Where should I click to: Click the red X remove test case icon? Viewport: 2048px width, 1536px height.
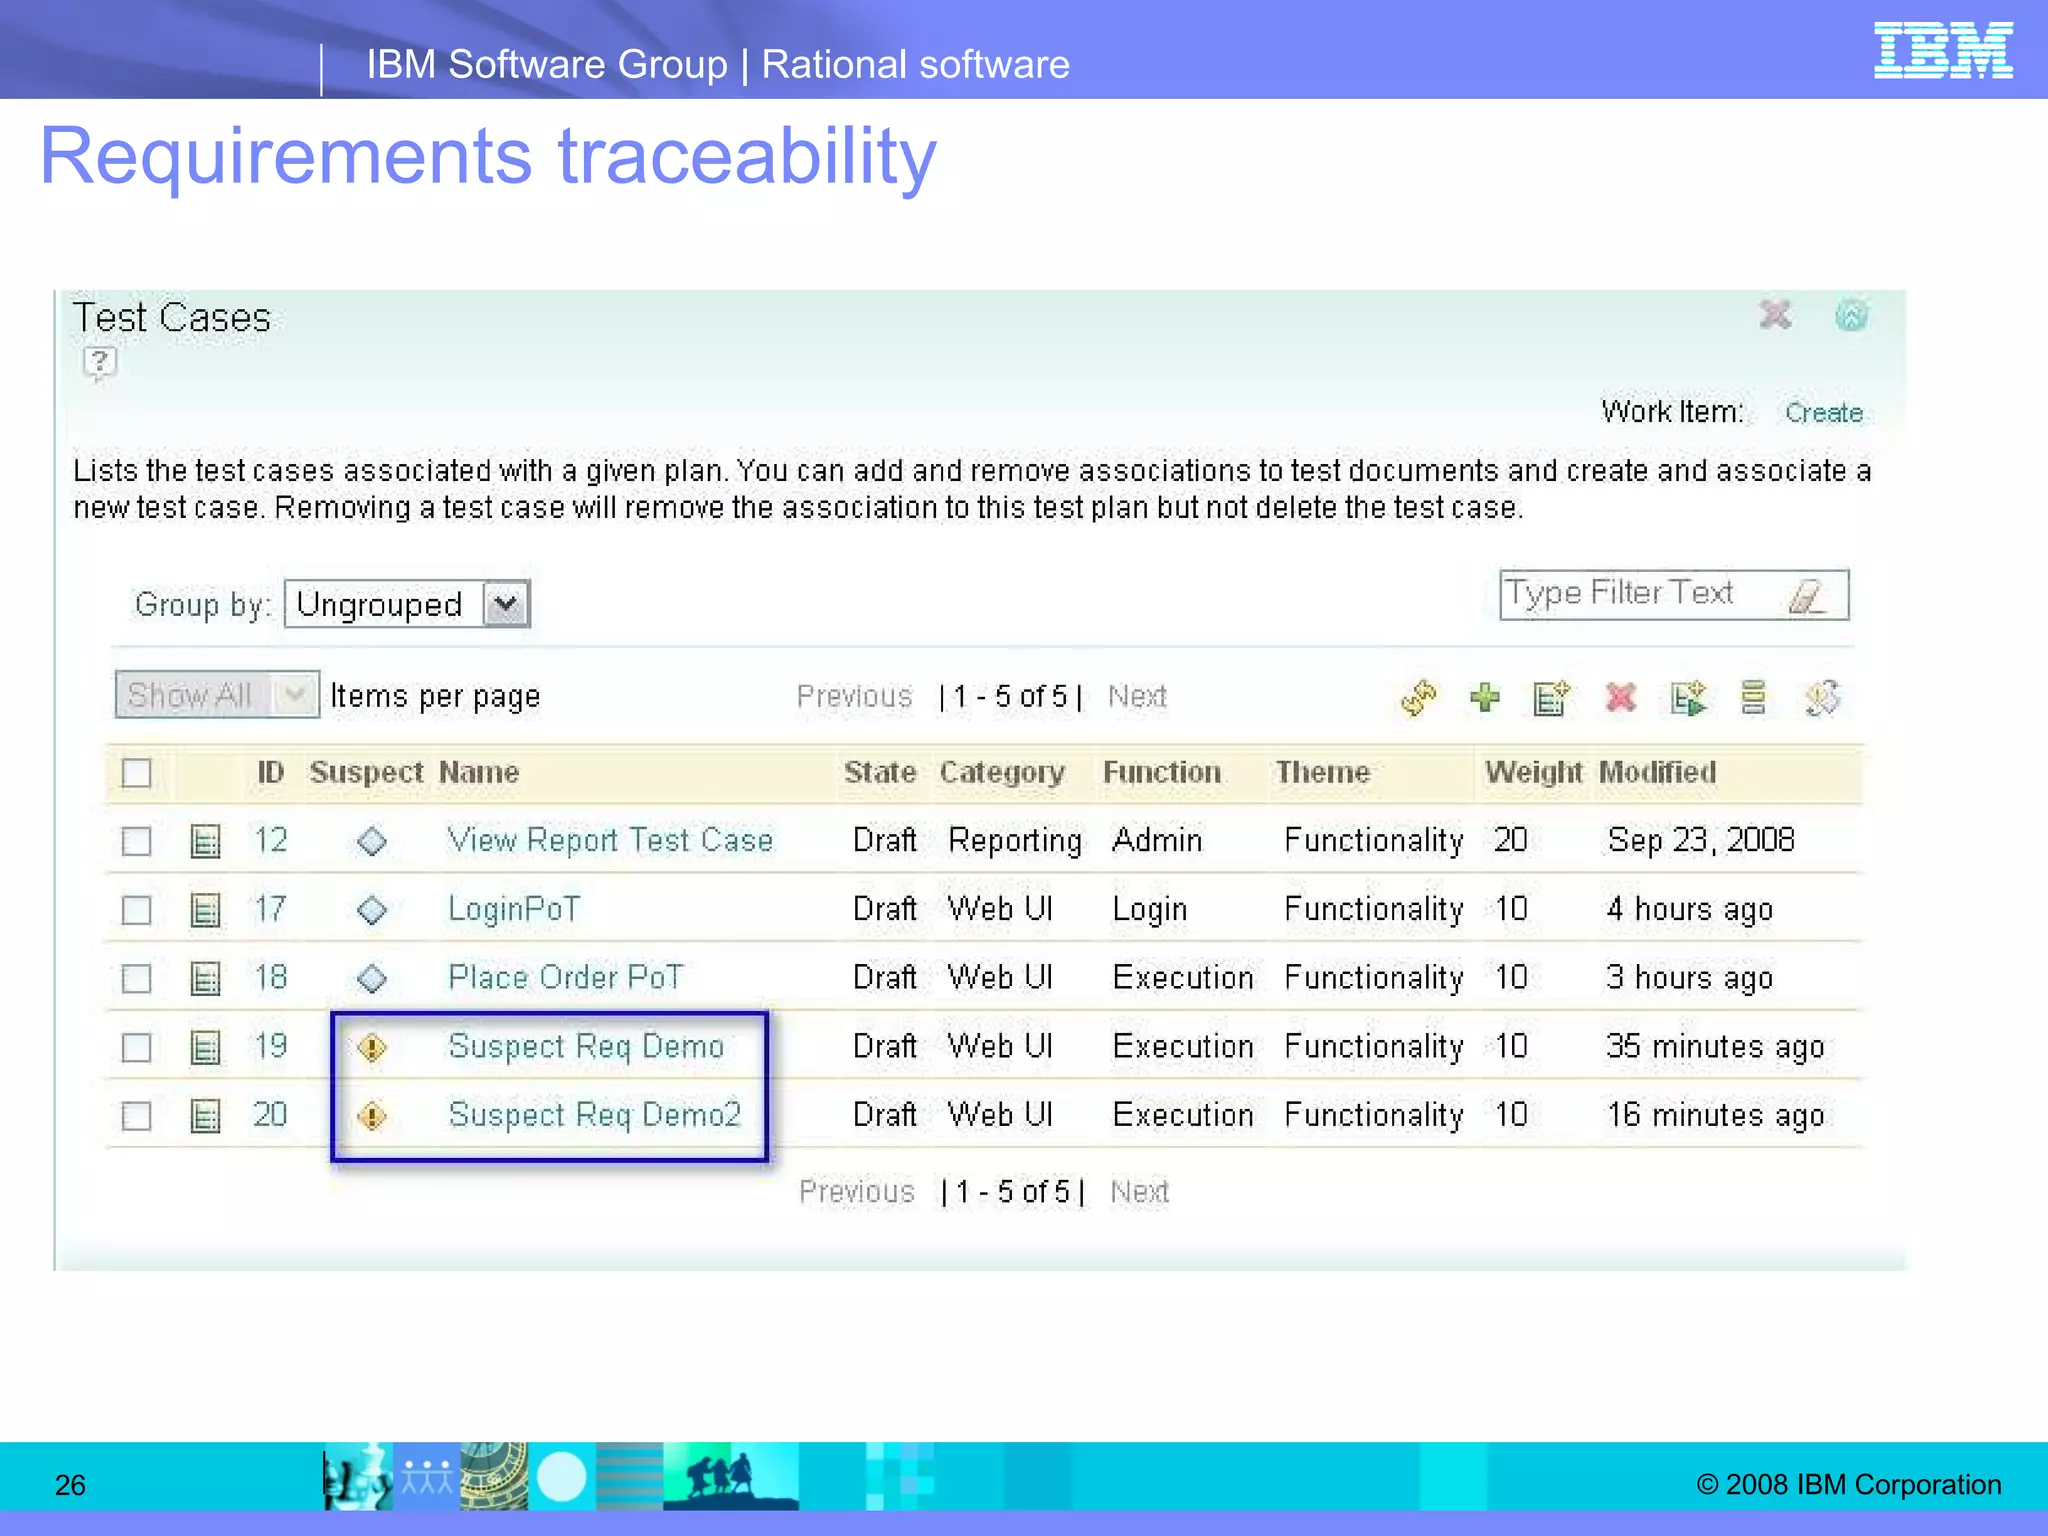click(1620, 697)
